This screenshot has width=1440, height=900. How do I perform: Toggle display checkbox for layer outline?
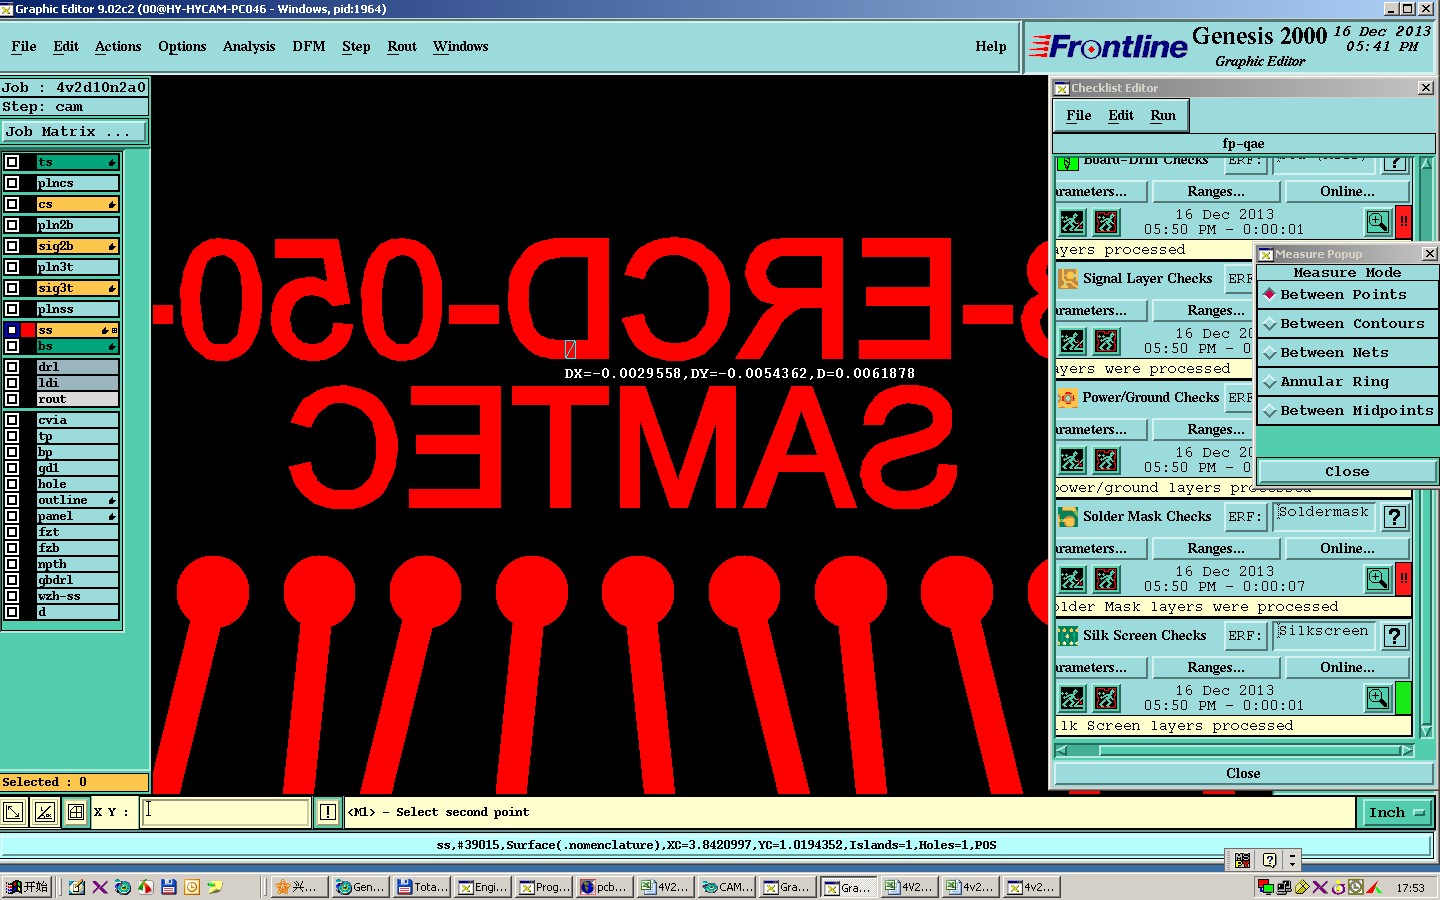[12, 500]
